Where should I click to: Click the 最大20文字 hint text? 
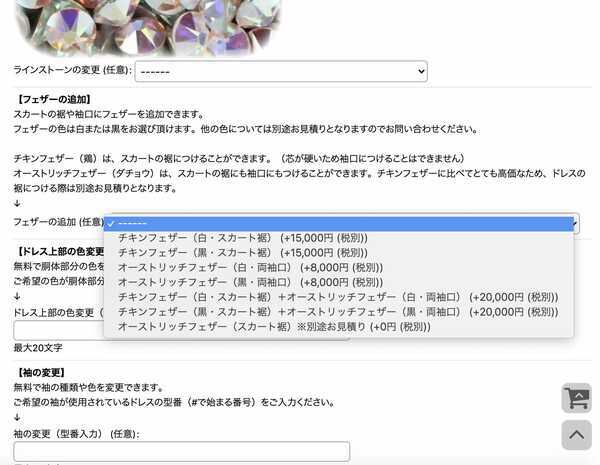tap(38, 348)
